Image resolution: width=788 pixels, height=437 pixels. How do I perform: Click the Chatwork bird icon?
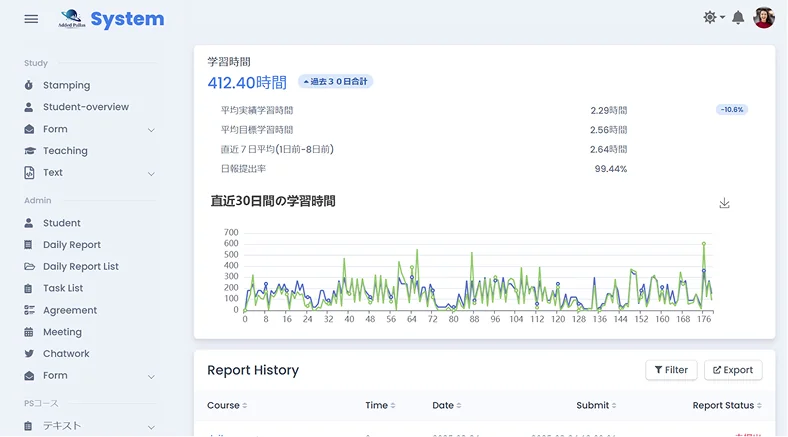pyautogui.click(x=29, y=354)
